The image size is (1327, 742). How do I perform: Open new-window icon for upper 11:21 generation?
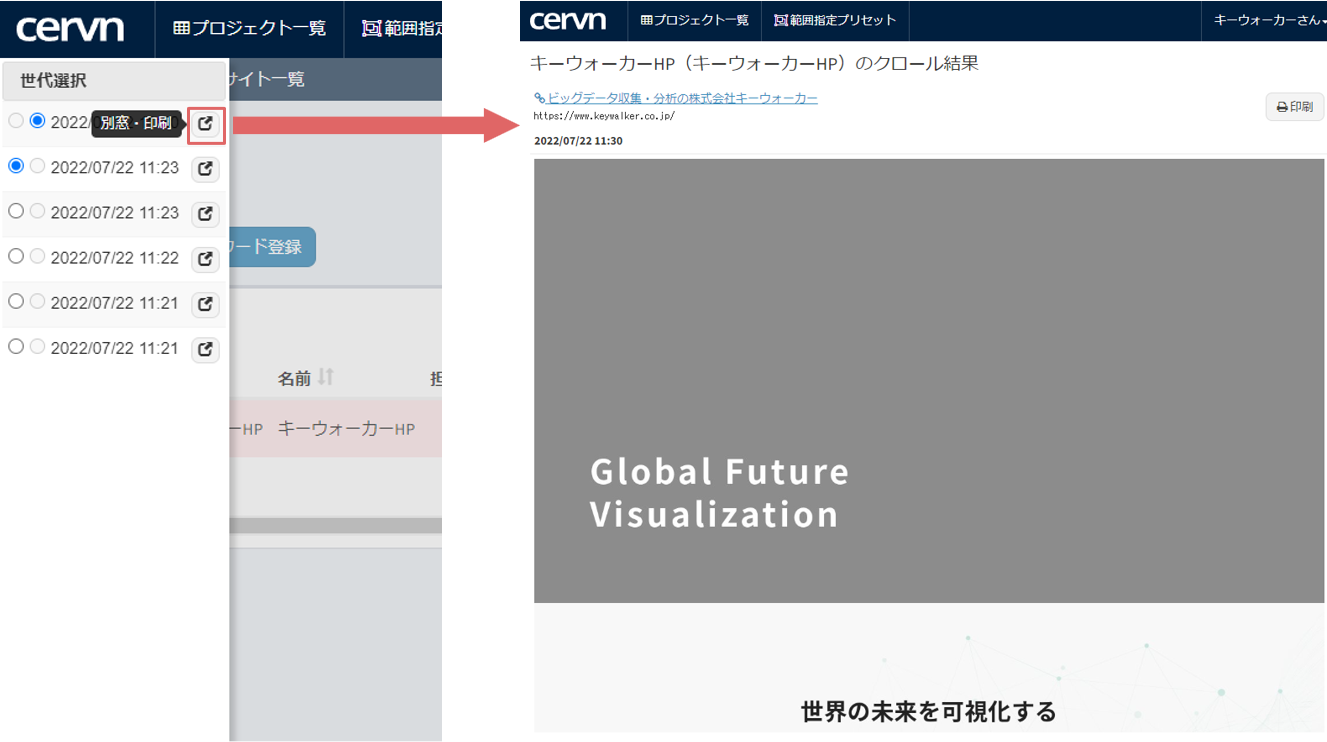tap(205, 304)
